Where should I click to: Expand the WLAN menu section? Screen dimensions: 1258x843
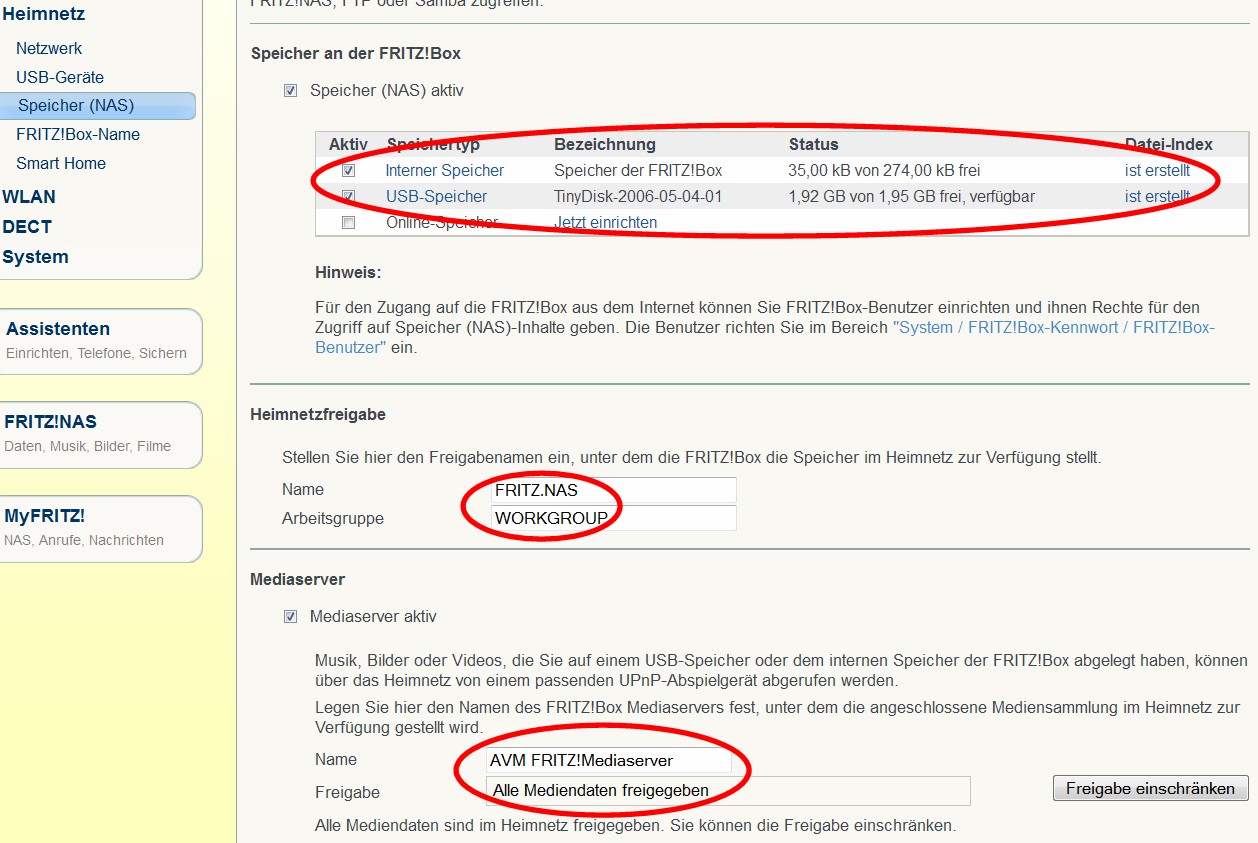pos(29,197)
